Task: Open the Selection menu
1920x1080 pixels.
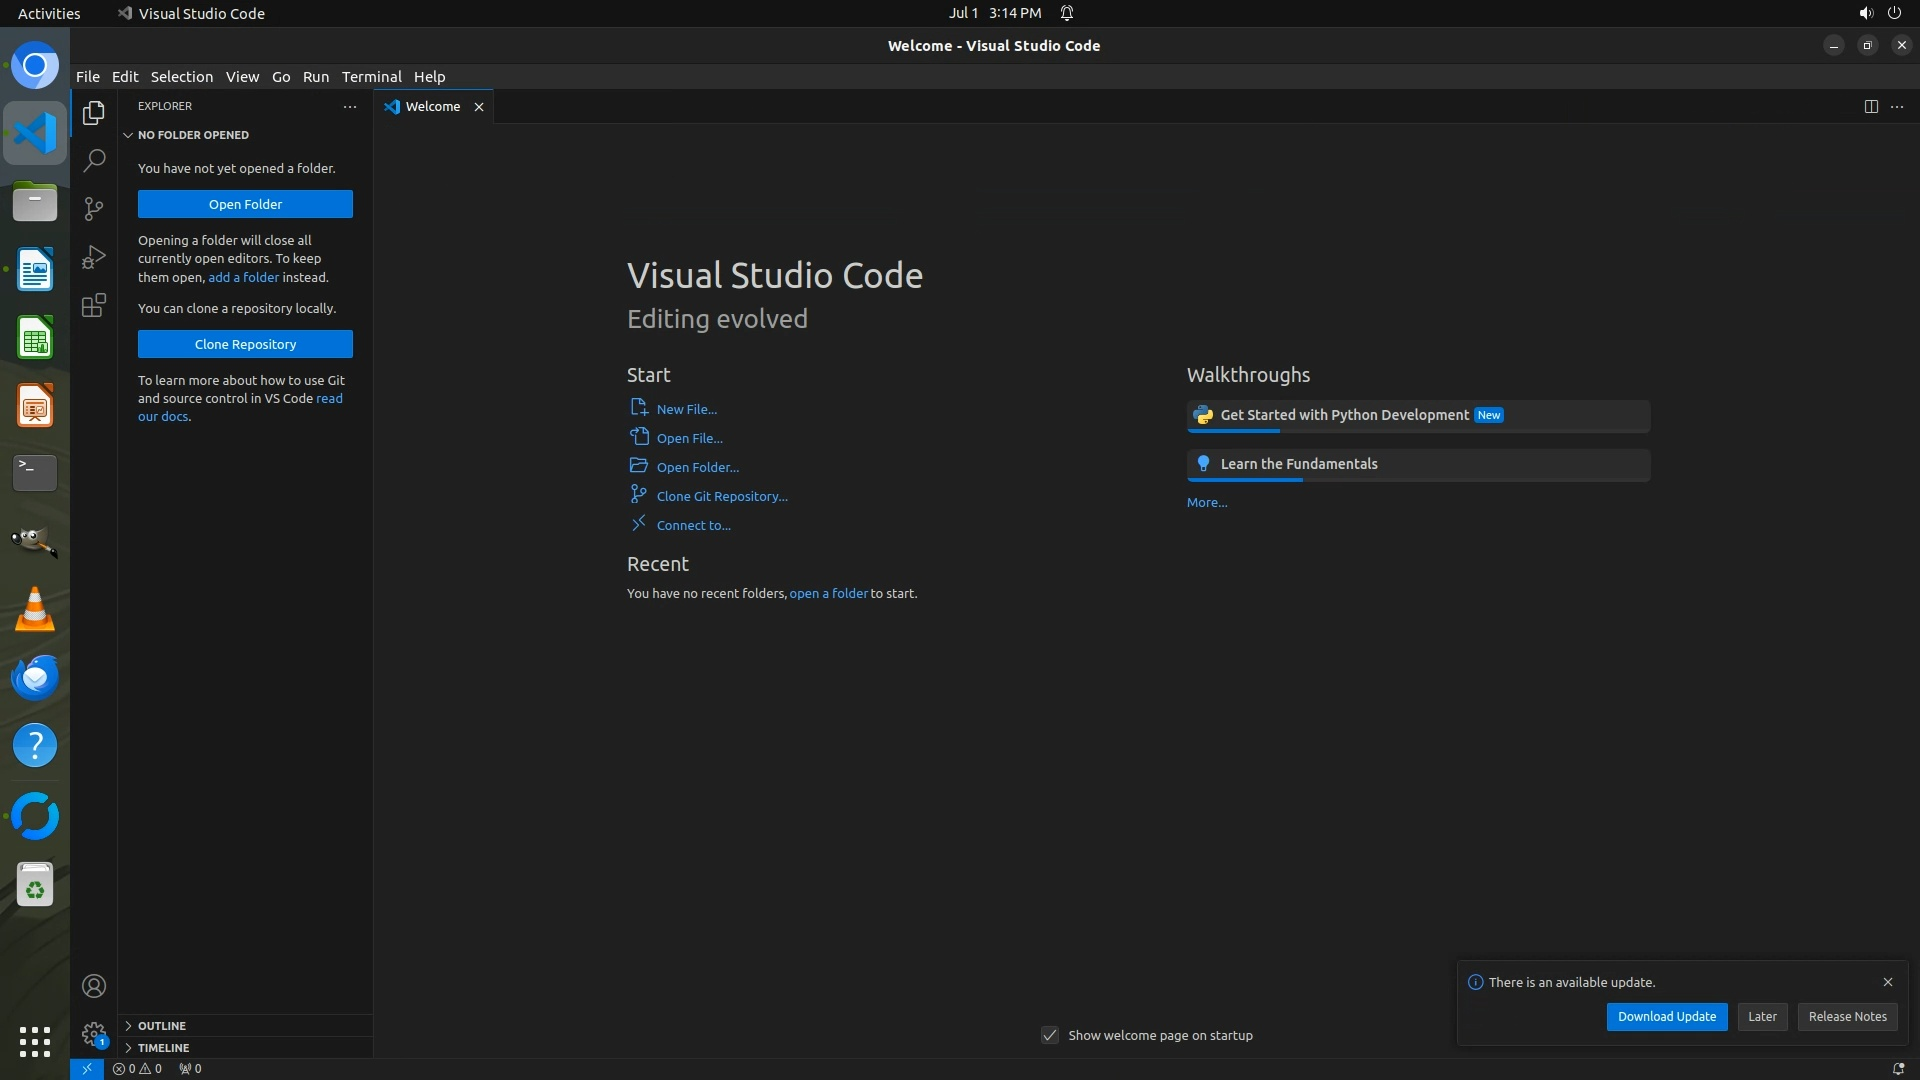Action: coord(181,77)
